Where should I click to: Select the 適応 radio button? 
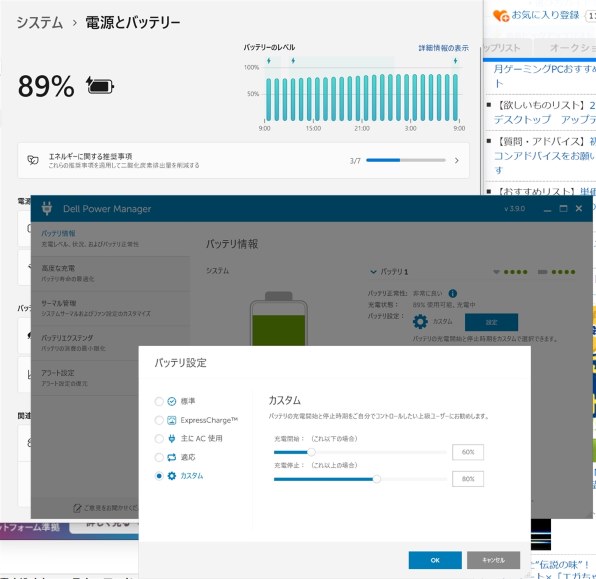[159, 457]
